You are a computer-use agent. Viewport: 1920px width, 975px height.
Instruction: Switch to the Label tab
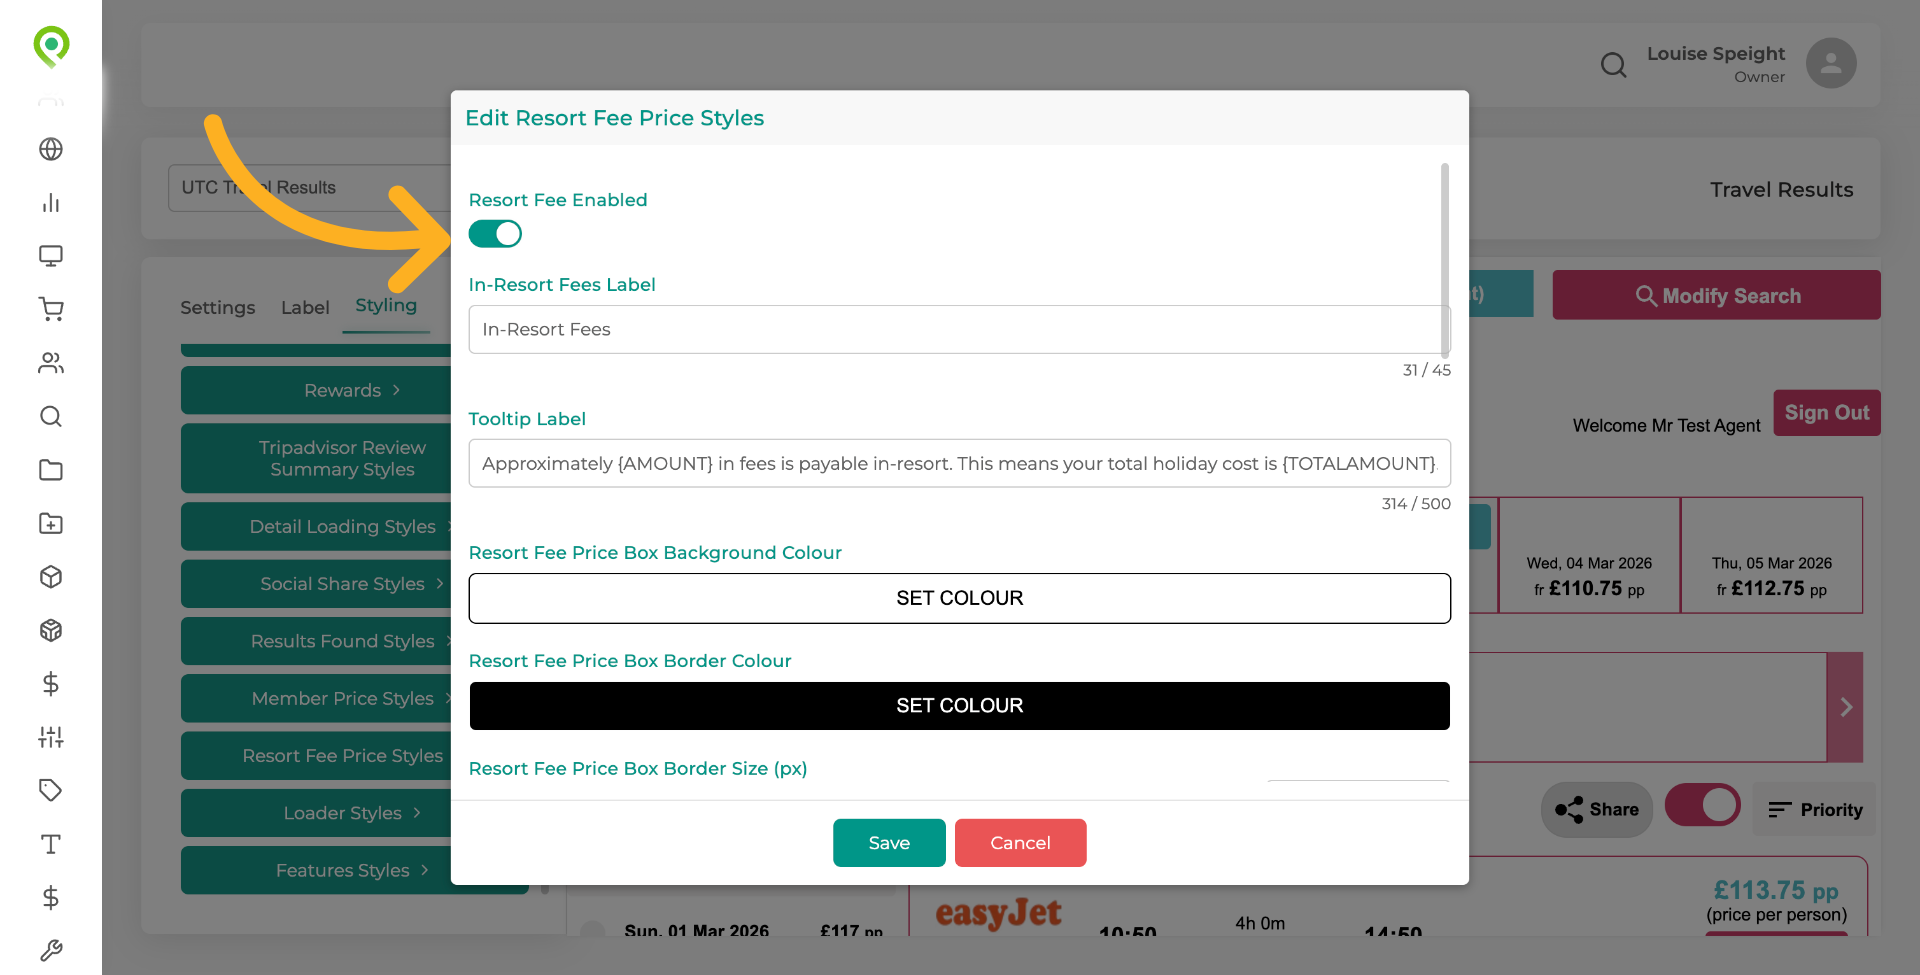[305, 308]
